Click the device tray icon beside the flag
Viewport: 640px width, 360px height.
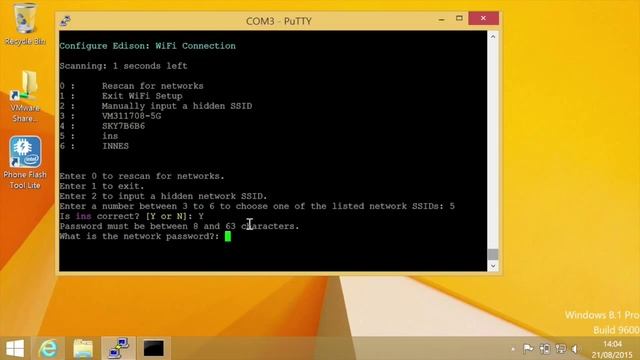pos(544,349)
